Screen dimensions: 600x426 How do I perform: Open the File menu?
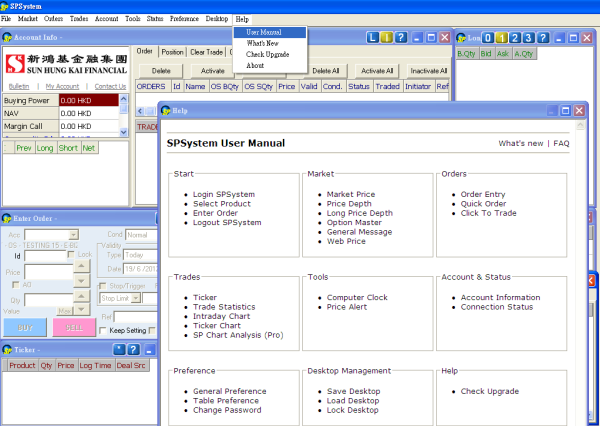click(6, 19)
